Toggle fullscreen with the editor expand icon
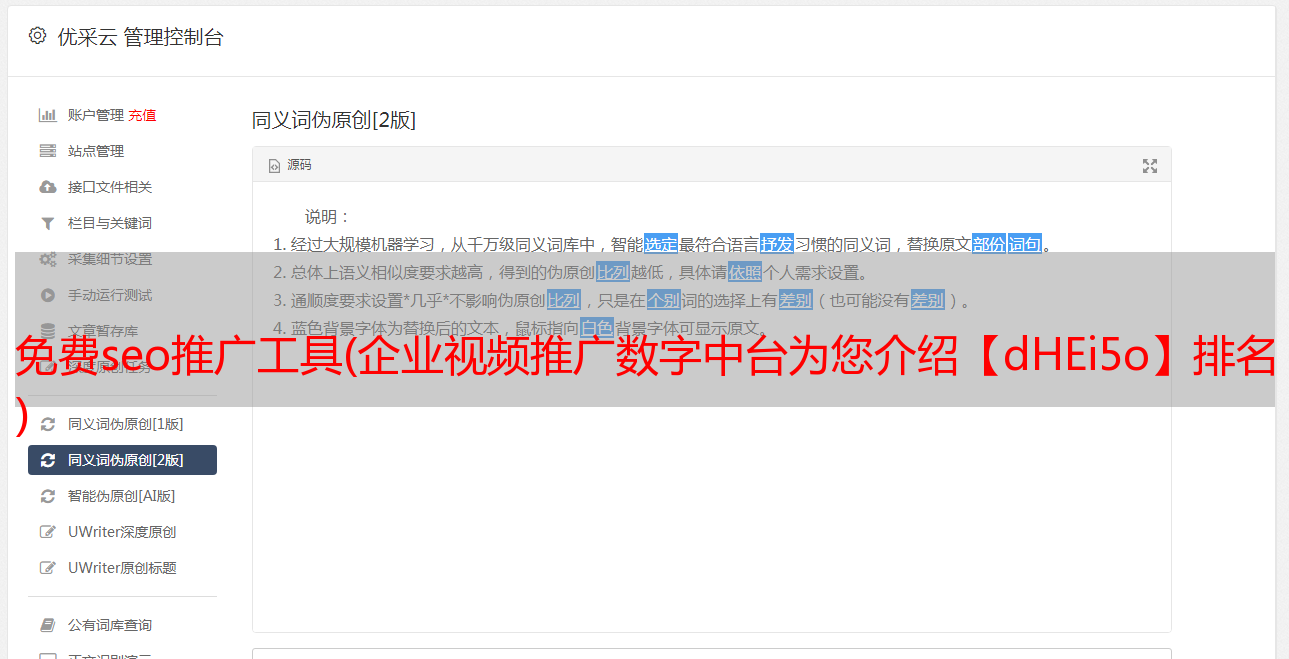The width and height of the screenshot is (1289, 659). pos(1150,166)
